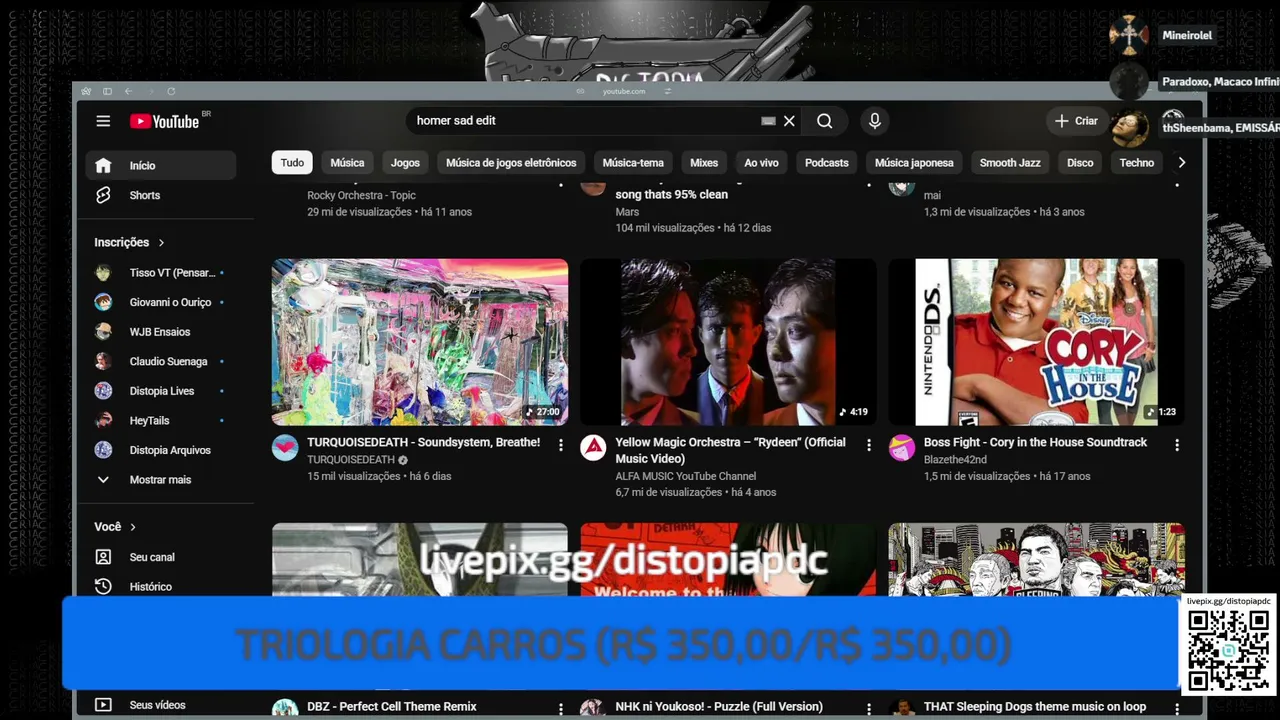Go back with the browser back arrow
This screenshot has height=720, width=1280.
point(128,91)
